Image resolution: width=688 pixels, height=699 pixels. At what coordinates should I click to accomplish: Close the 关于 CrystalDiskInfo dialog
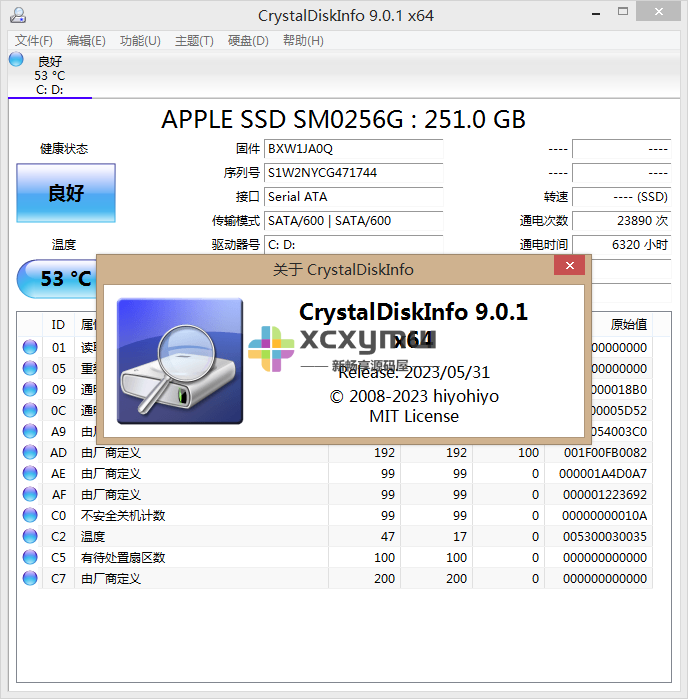coord(569,266)
